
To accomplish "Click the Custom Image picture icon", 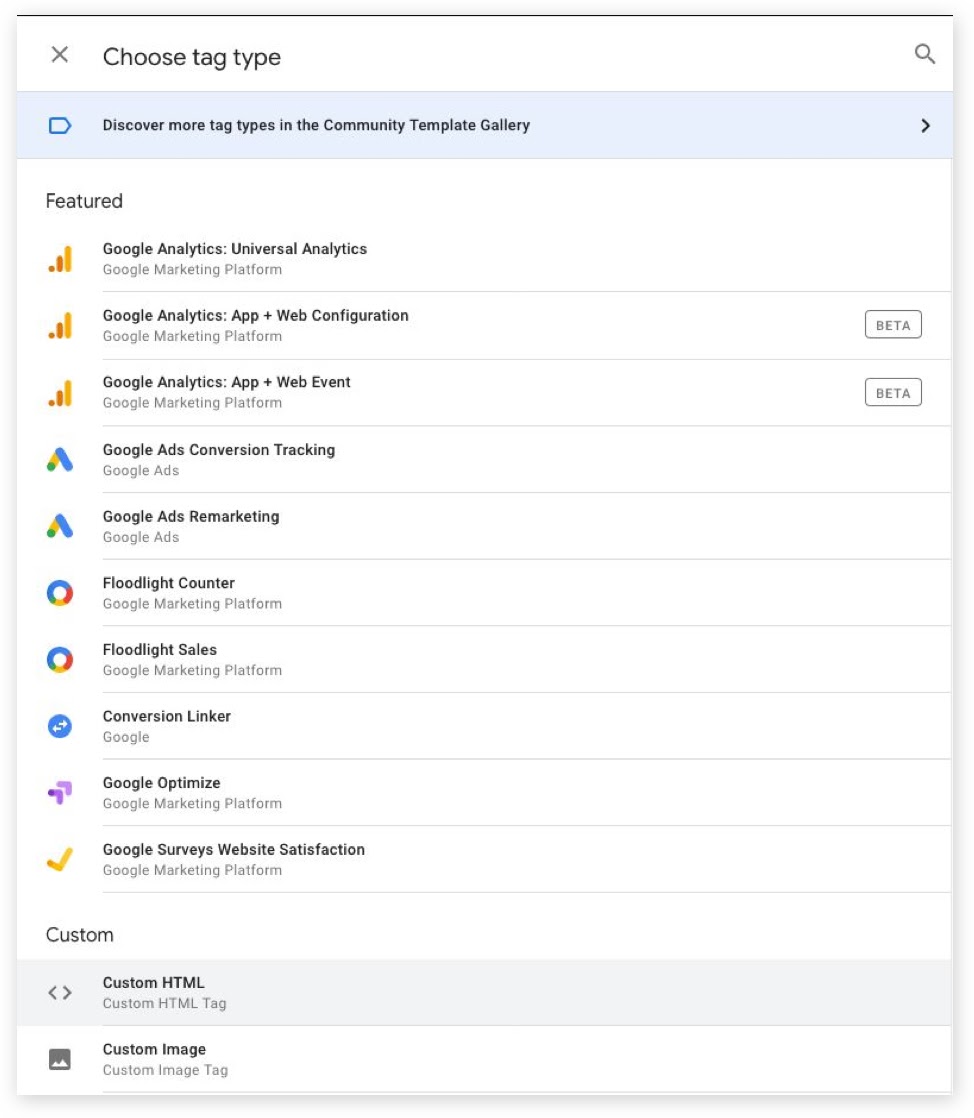I will pos(60,1060).
